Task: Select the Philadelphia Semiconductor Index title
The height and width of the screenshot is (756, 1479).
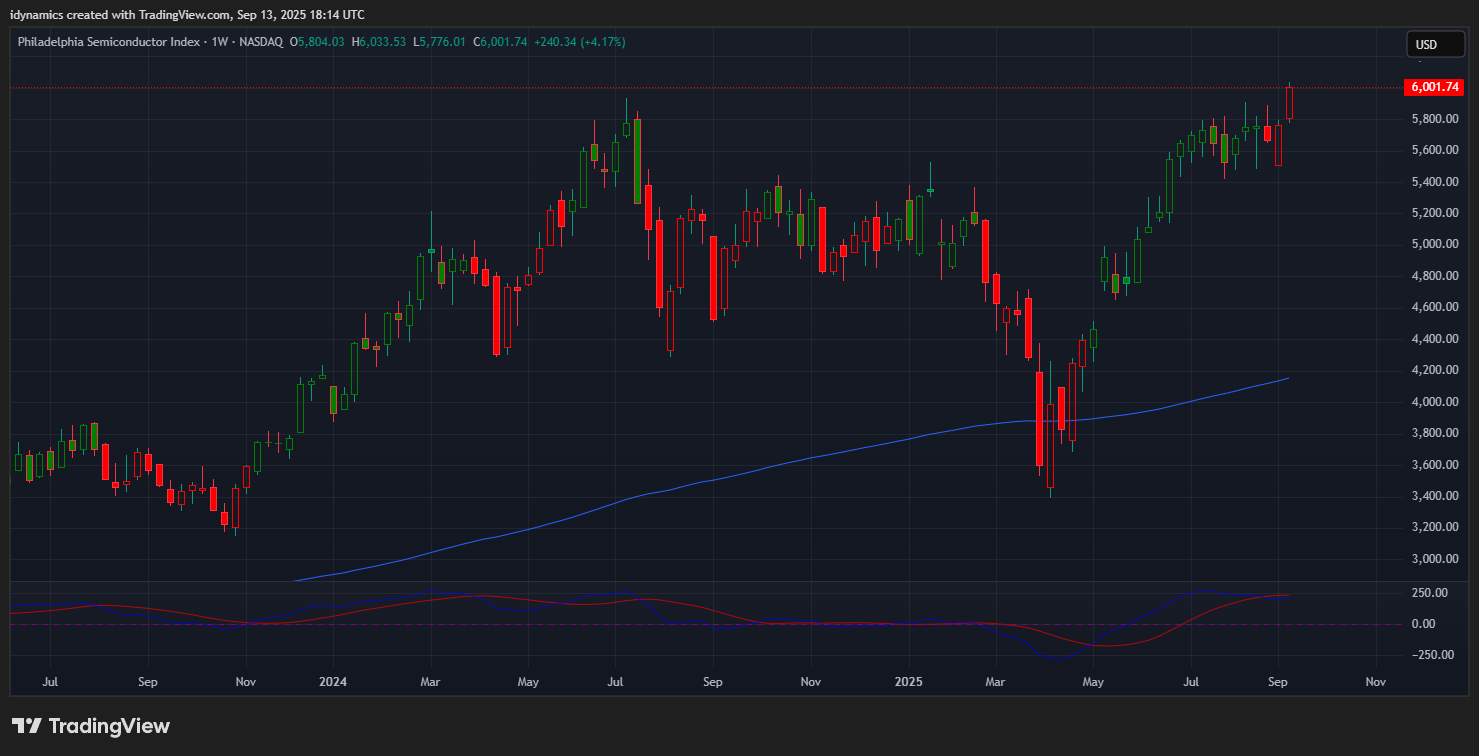Action: [x=109, y=42]
